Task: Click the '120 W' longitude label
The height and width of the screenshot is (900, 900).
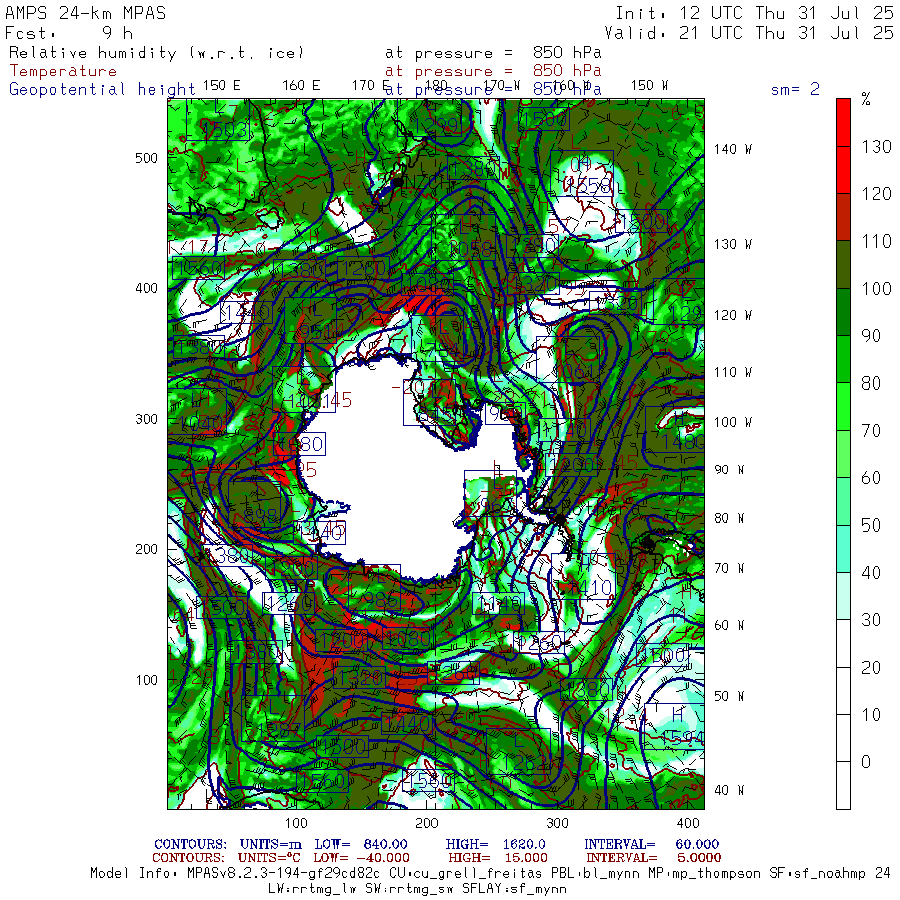Action: tap(732, 315)
